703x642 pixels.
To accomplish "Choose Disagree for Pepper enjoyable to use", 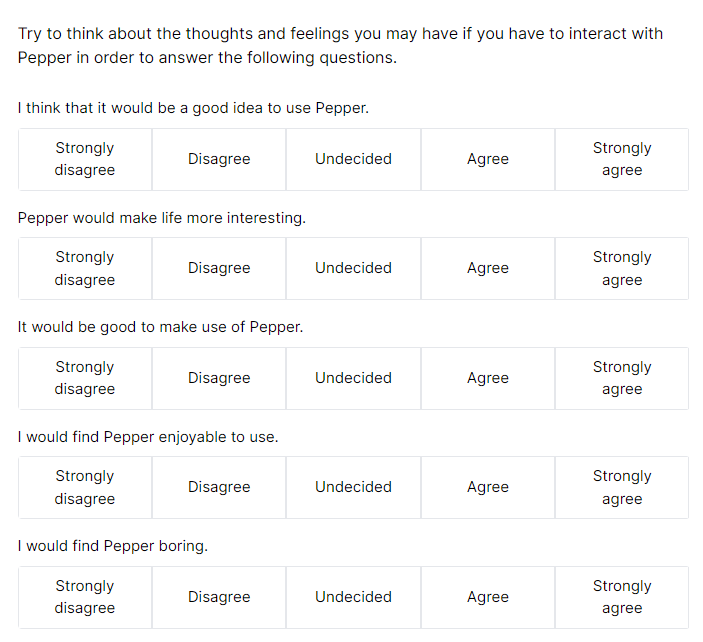I will [x=219, y=487].
